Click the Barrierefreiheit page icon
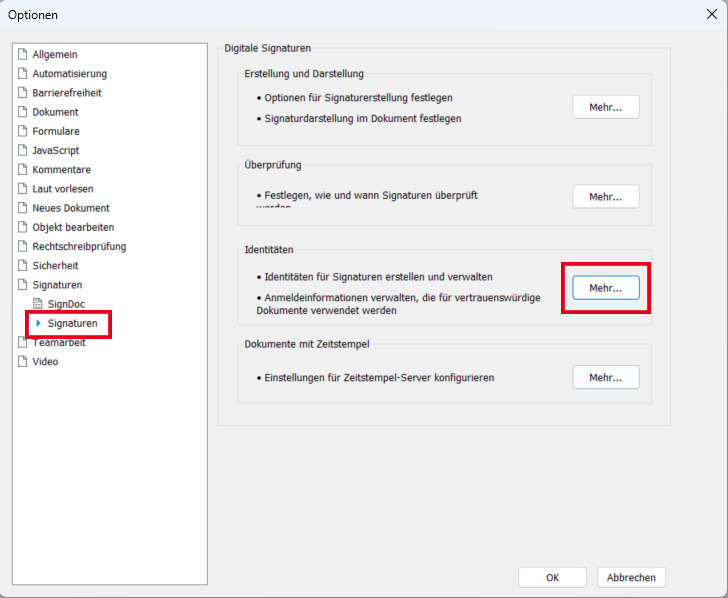The image size is (728, 598). pyautogui.click(x=23, y=93)
